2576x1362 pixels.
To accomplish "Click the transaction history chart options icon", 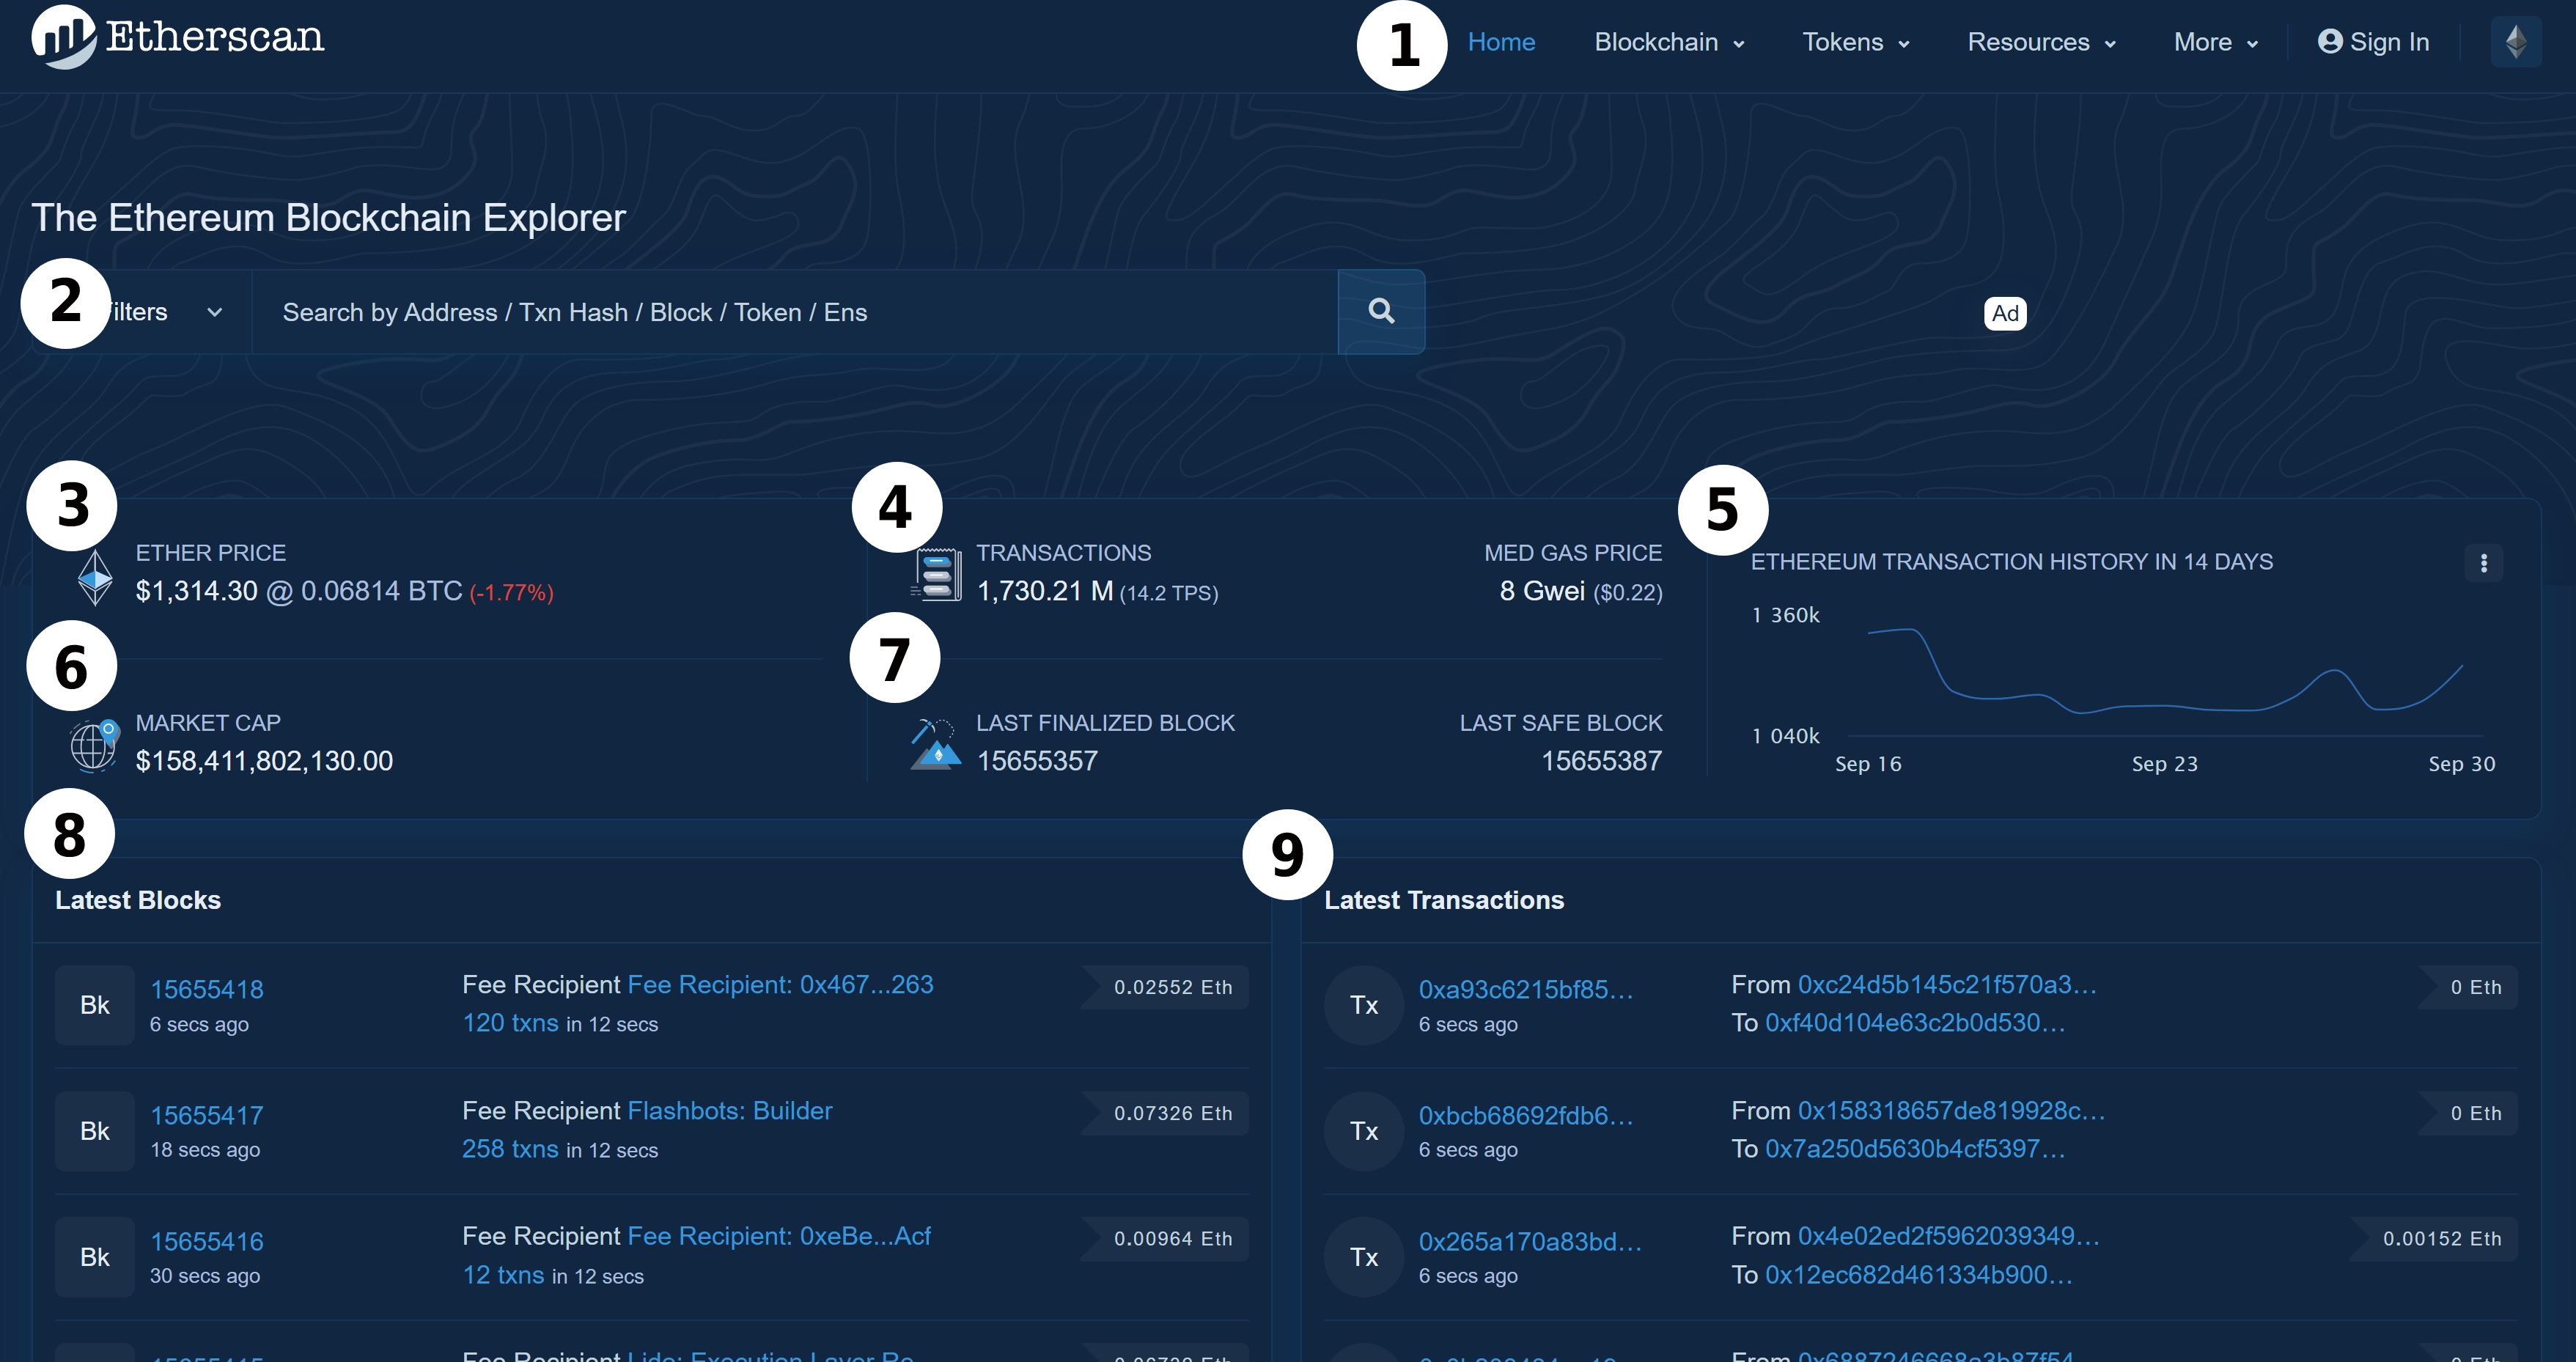I will [x=2486, y=562].
